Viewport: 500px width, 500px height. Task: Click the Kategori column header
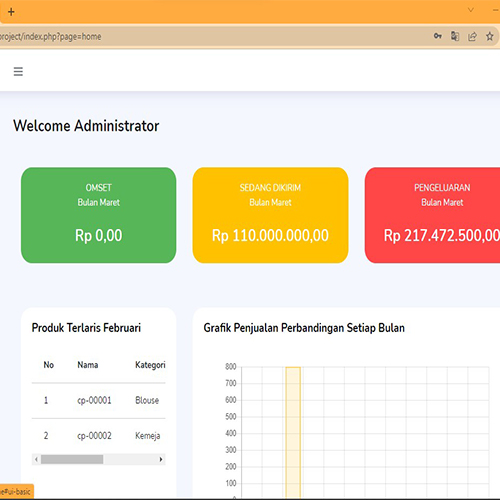pos(150,365)
